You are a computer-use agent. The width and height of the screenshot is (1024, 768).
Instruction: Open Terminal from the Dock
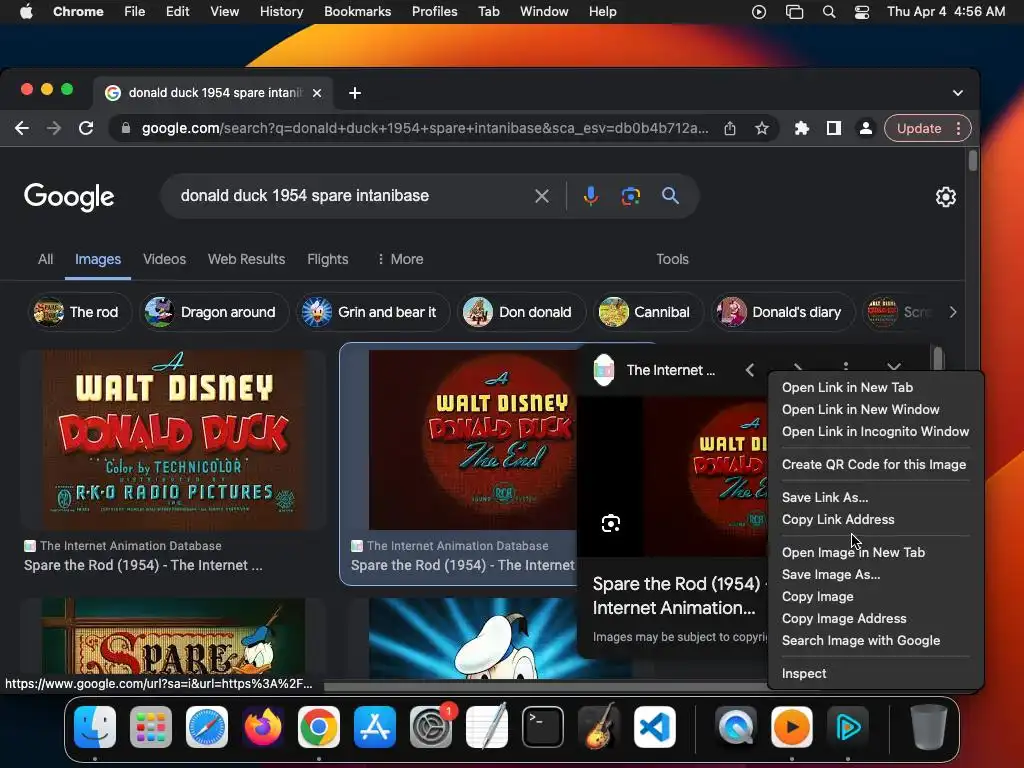[x=543, y=727]
